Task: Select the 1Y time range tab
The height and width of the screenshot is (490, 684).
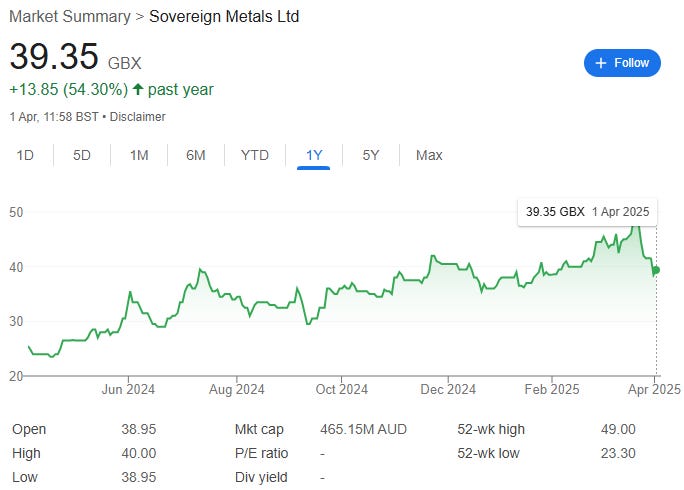Action: [x=314, y=155]
